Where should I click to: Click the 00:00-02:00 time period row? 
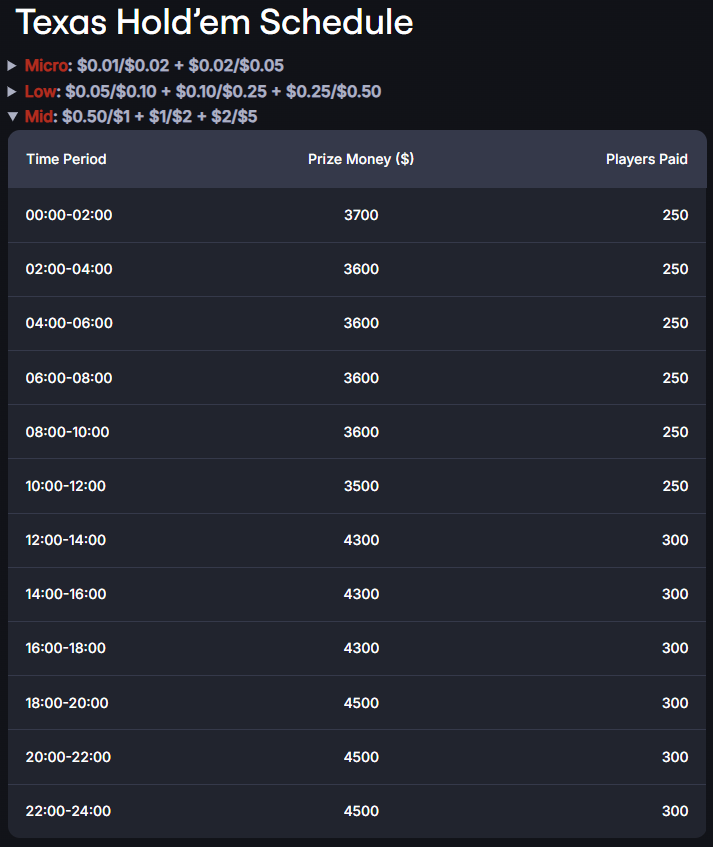[x=357, y=215]
